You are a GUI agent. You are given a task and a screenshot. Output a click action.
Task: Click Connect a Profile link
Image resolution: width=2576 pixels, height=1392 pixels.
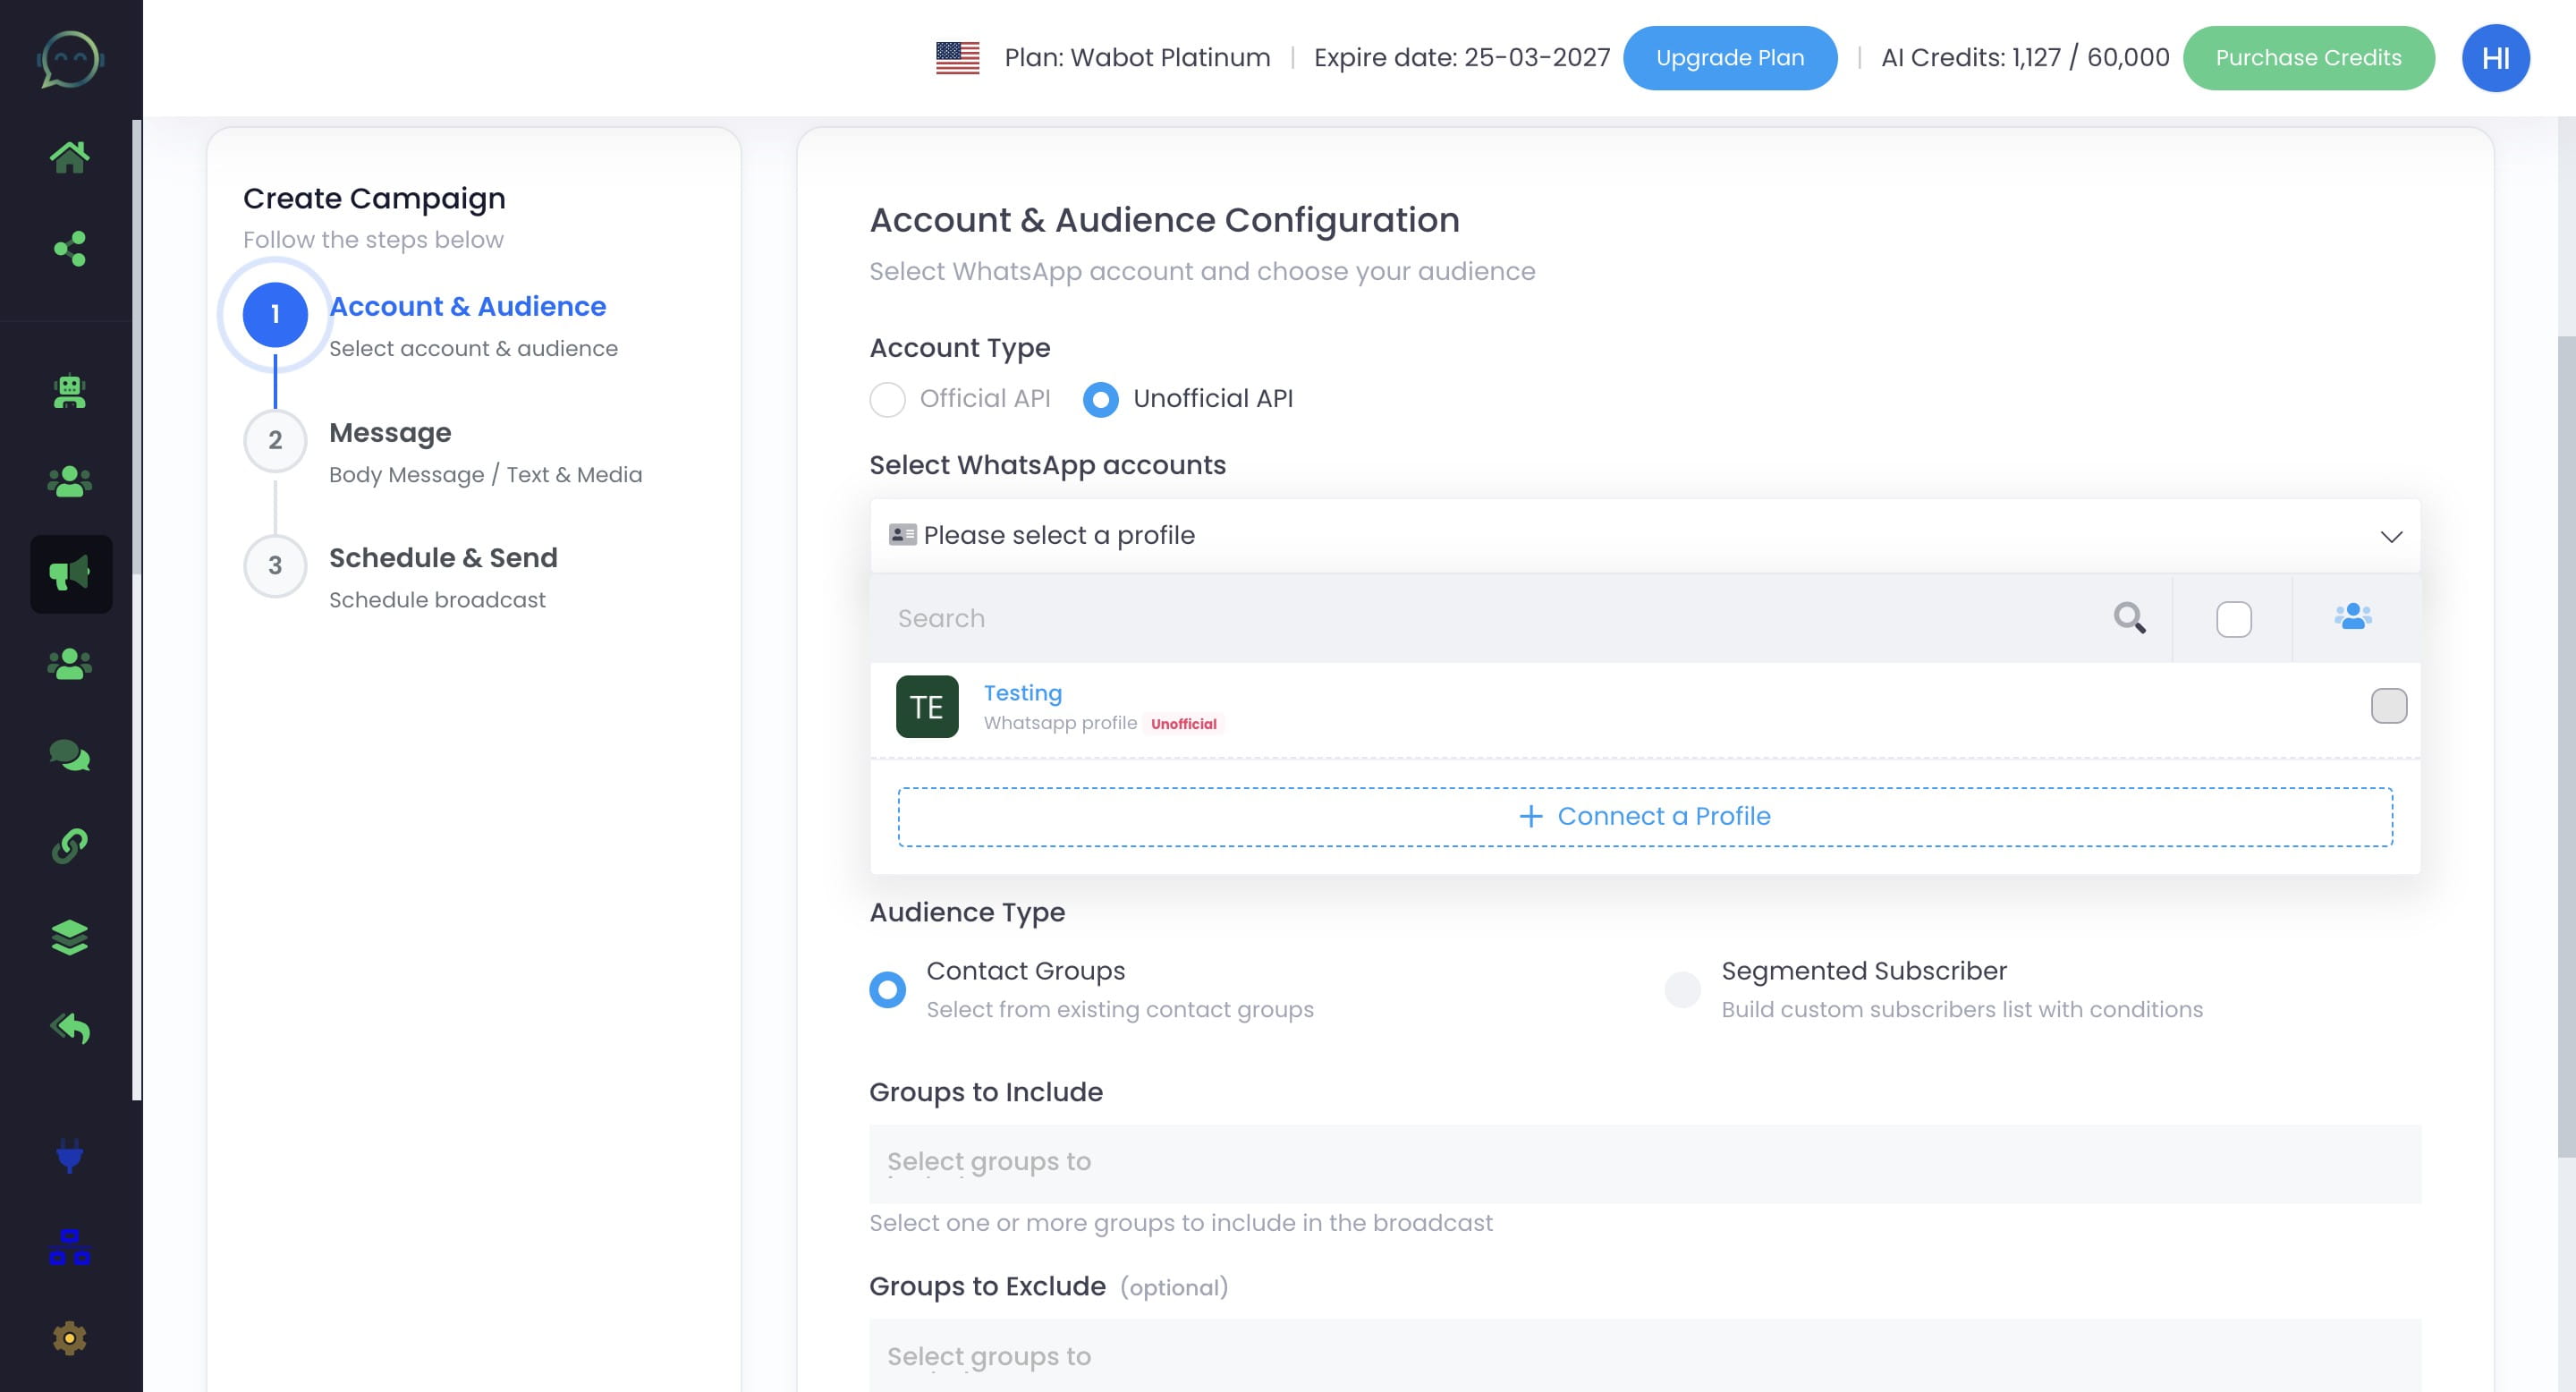[1644, 817]
